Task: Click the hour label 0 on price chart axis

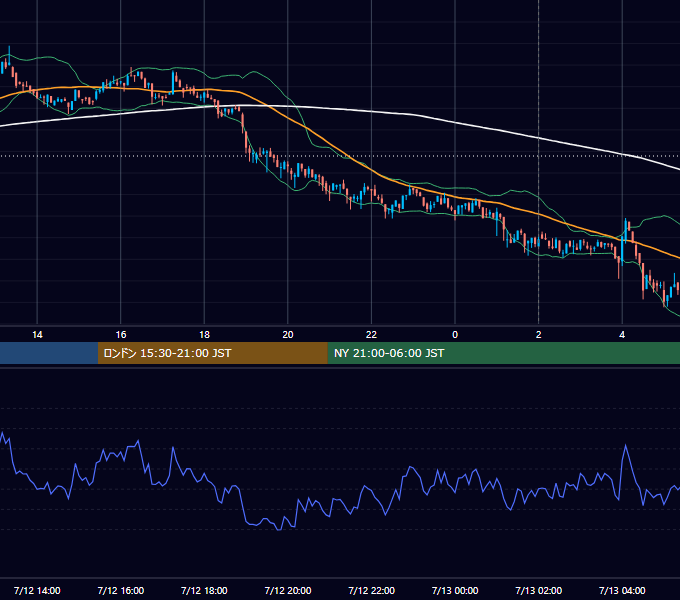Action: tap(455, 335)
